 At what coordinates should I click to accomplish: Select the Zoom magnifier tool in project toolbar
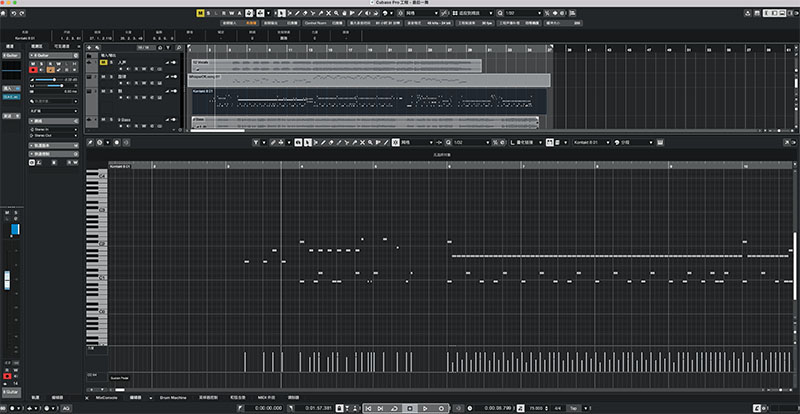tap(336, 13)
